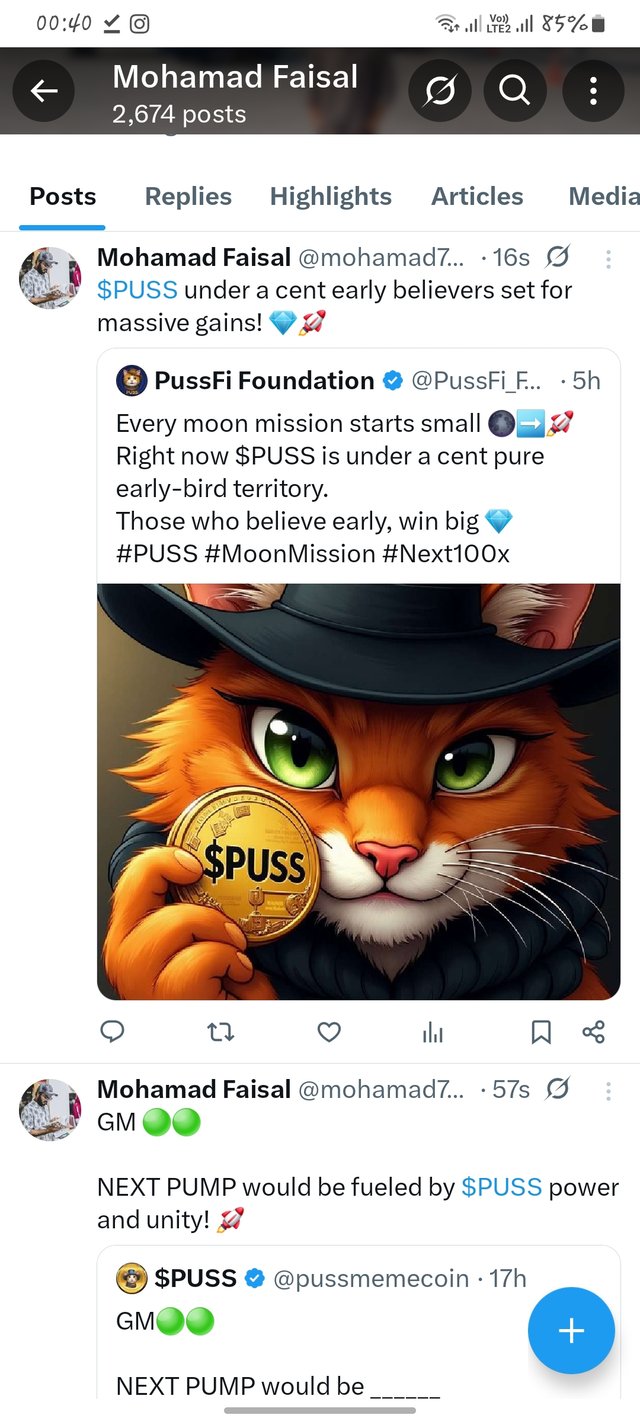Share the first post
Image resolution: width=640 pixels, height=1422 pixels.
(x=593, y=1031)
